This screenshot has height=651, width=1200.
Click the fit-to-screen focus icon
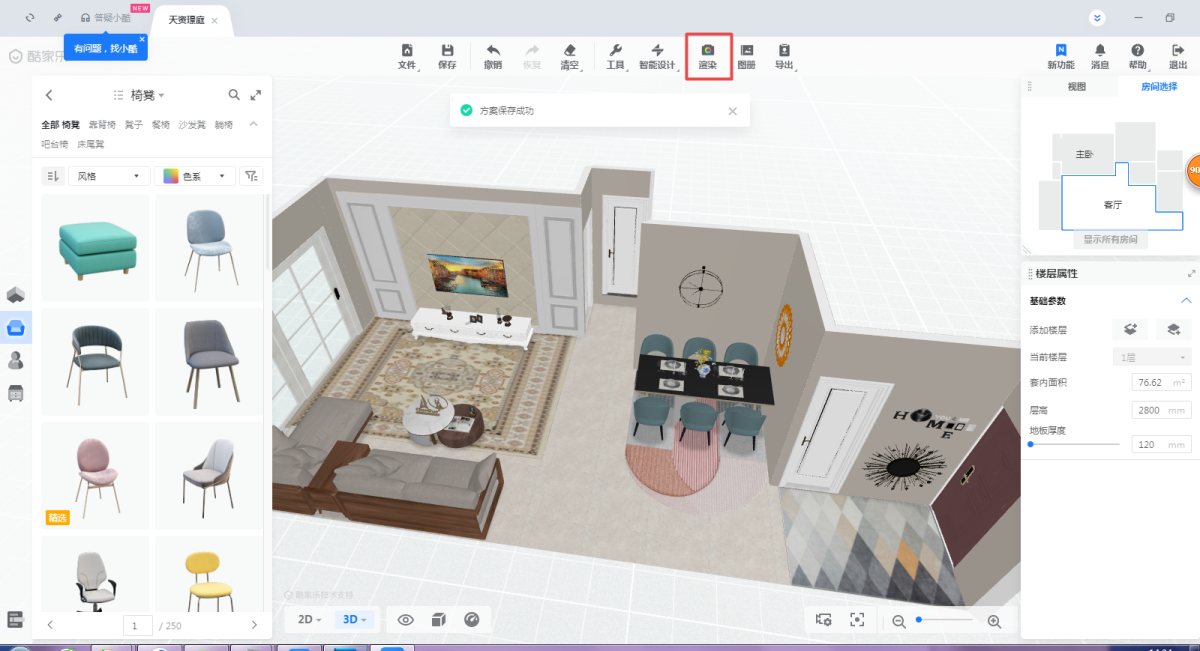click(857, 620)
